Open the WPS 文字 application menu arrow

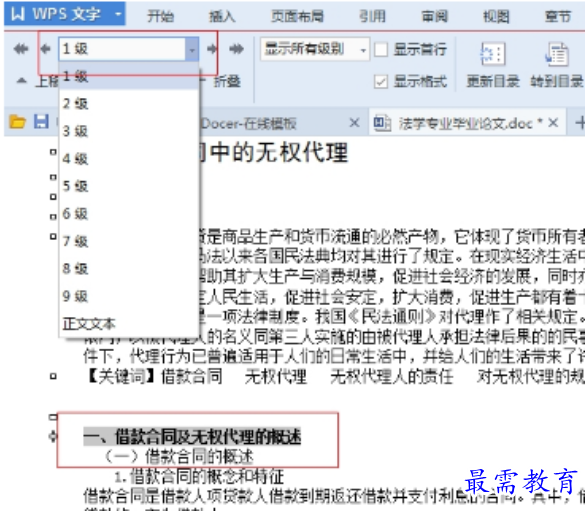point(118,14)
